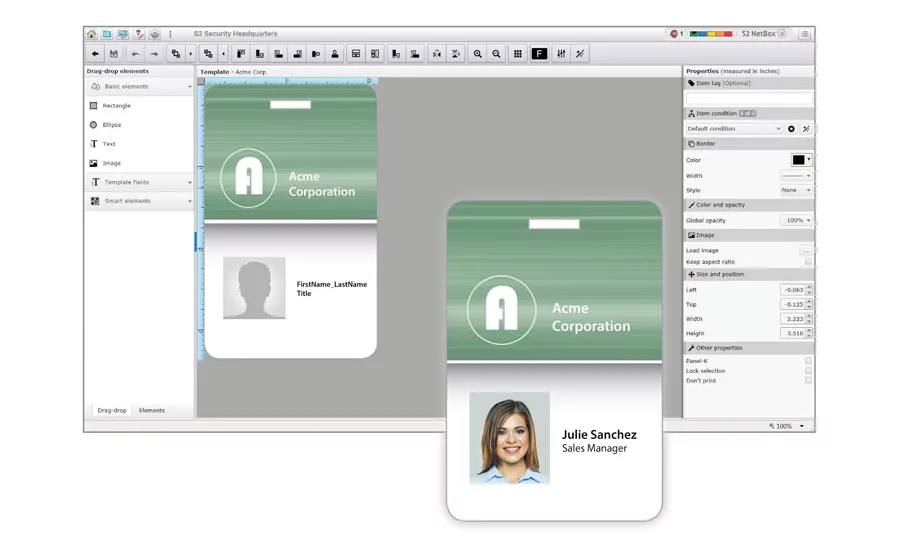Select the Acme Corporation text on the template
Image resolution: width=900 pixels, height=550 pixels.
(321, 184)
